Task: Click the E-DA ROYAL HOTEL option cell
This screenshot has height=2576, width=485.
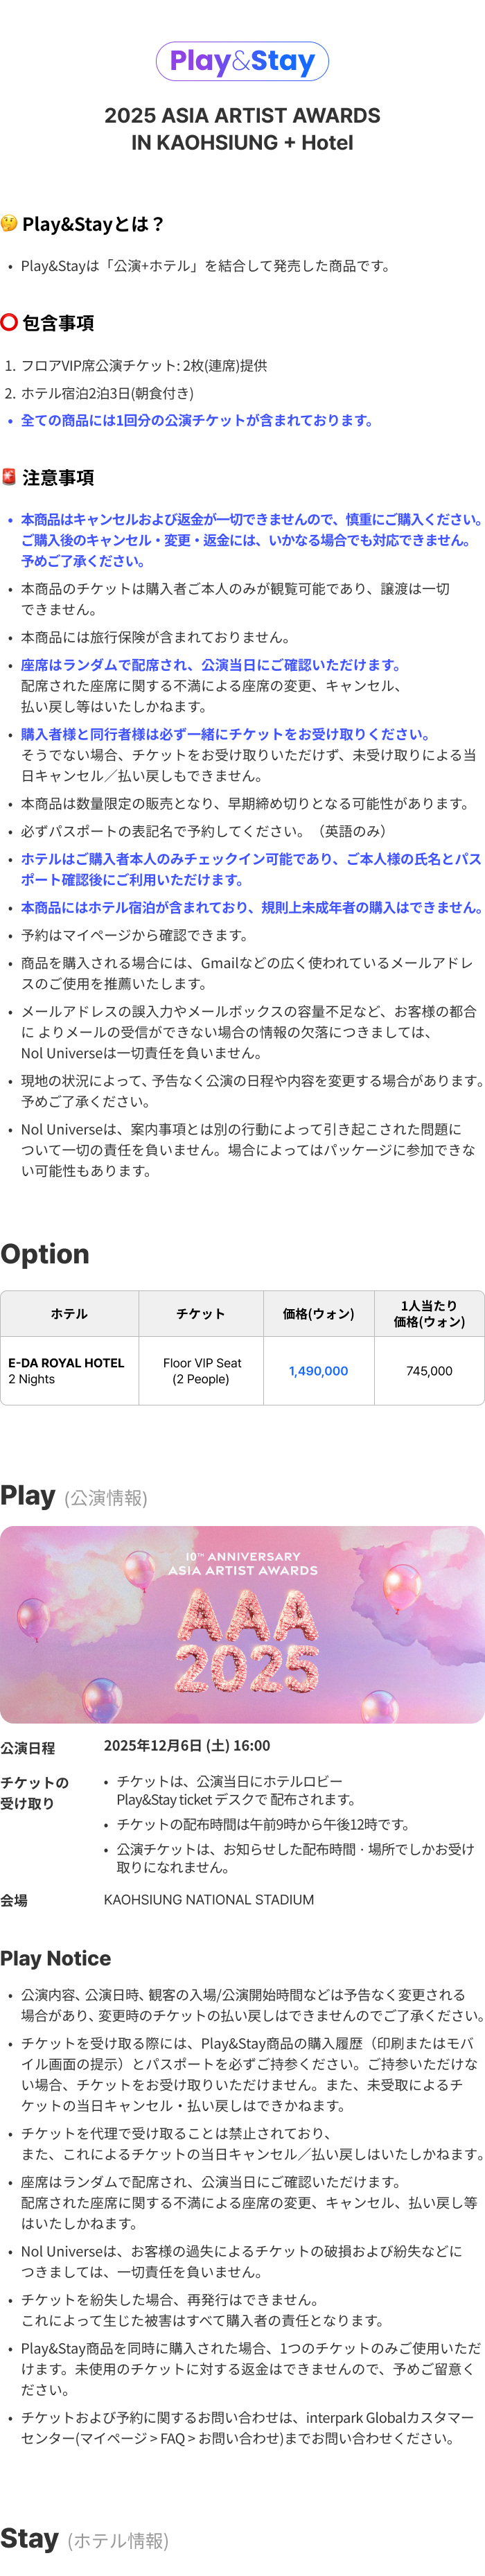Action: coord(67,1371)
